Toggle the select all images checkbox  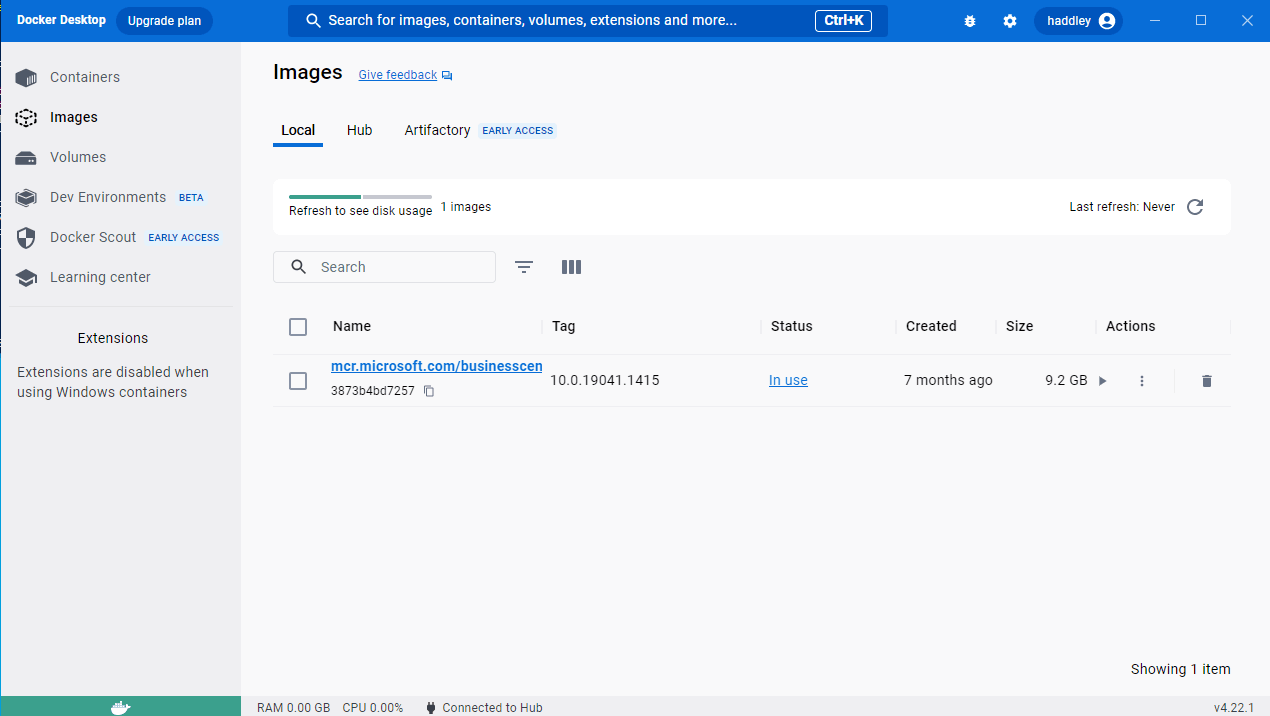coord(298,327)
